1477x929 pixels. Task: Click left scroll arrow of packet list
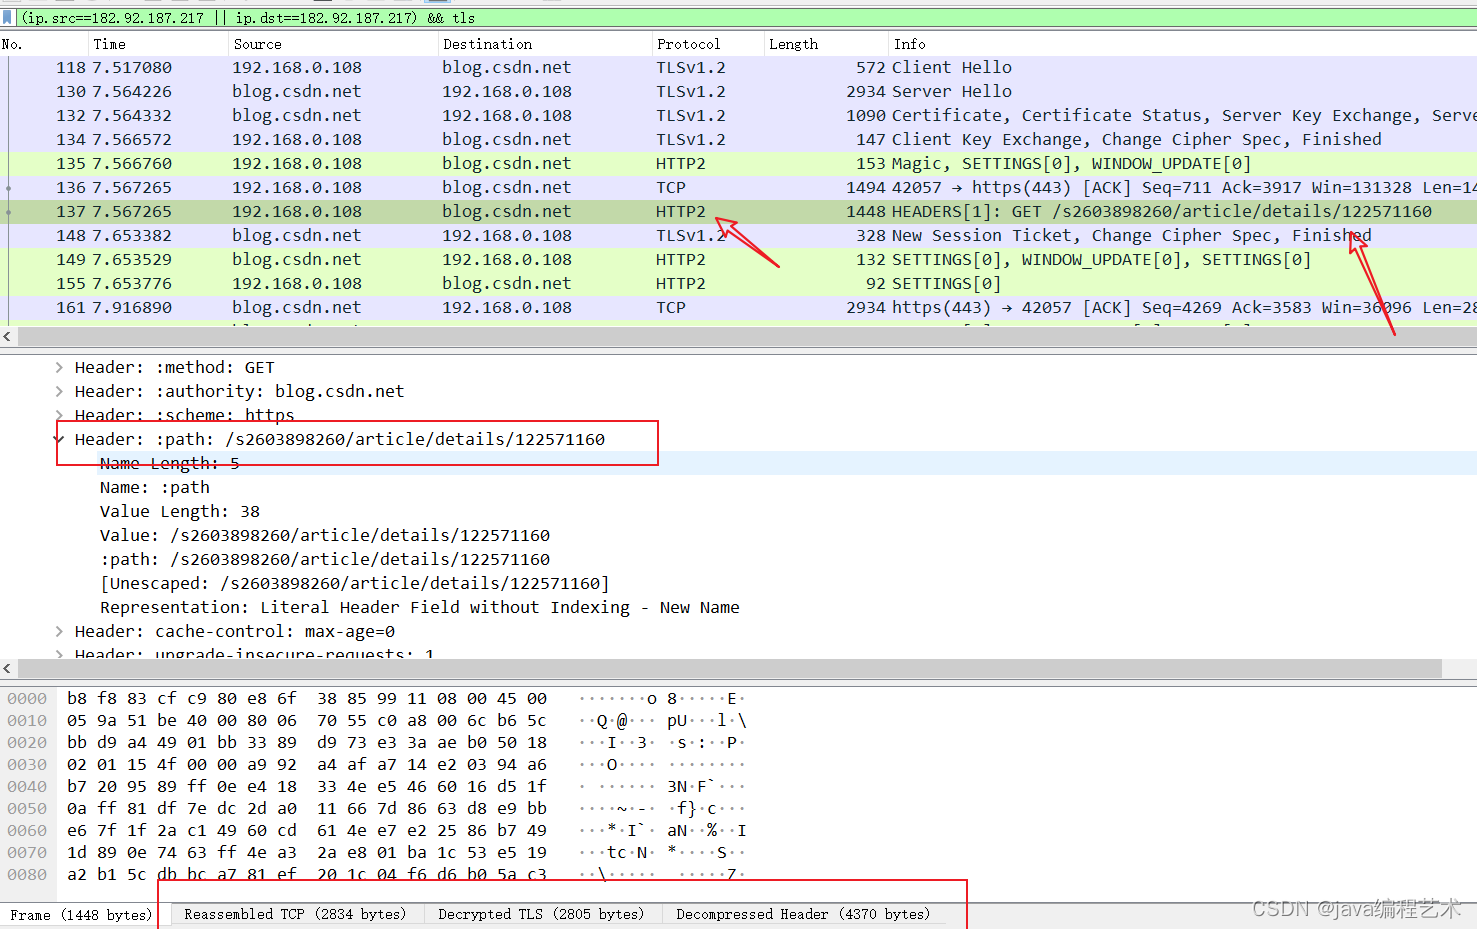coord(8,337)
